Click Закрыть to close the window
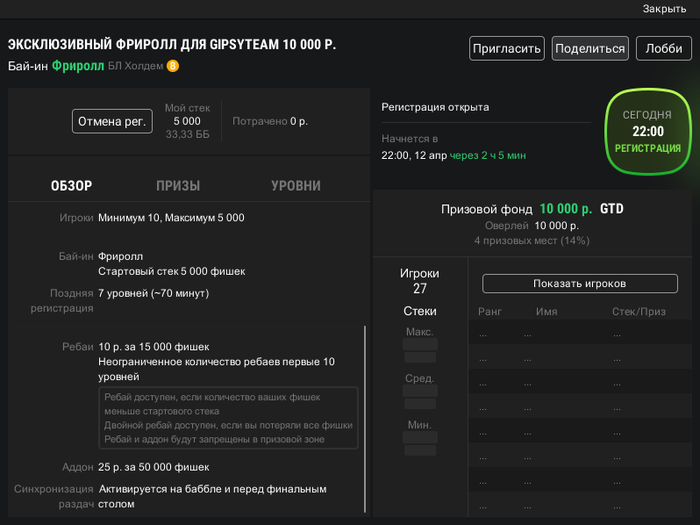Viewport: 700px width, 525px height. (664, 8)
